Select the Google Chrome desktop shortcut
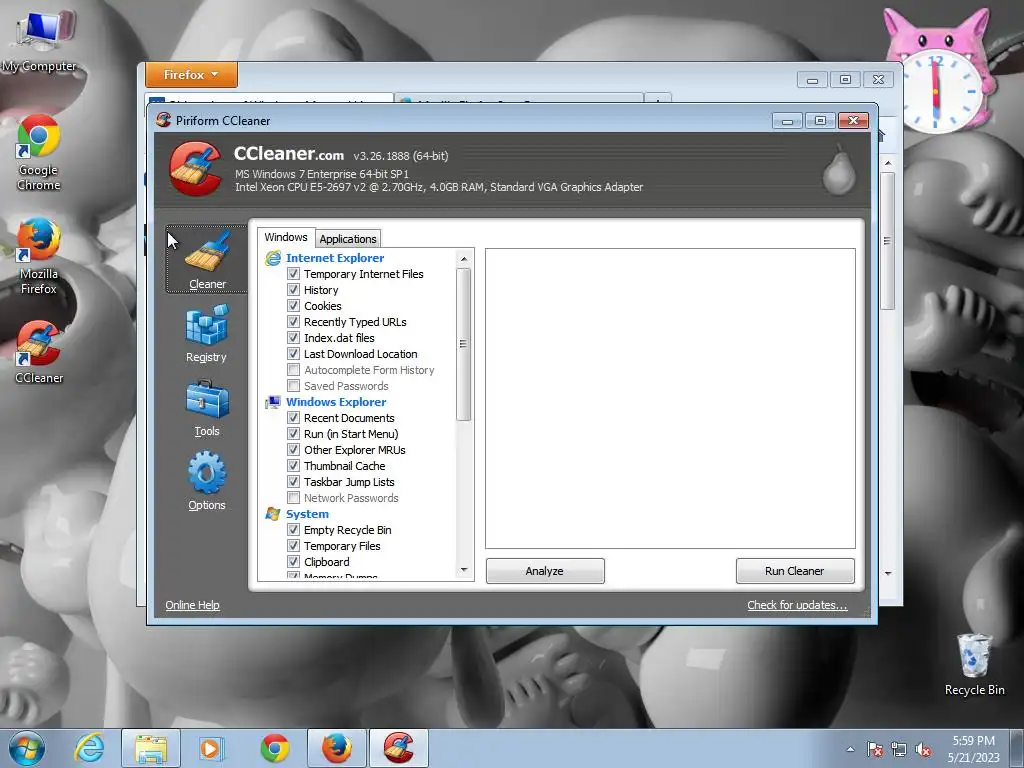The width and height of the screenshot is (1024, 768). coord(39,153)
